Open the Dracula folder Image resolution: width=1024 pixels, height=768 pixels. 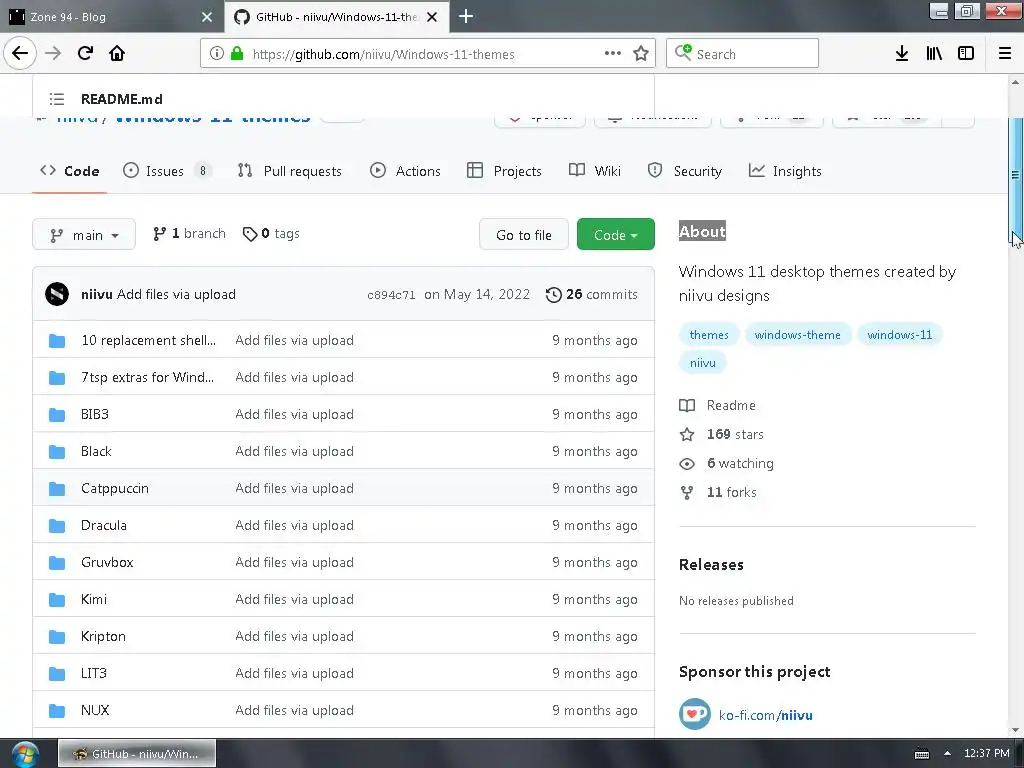click(104, 526)
